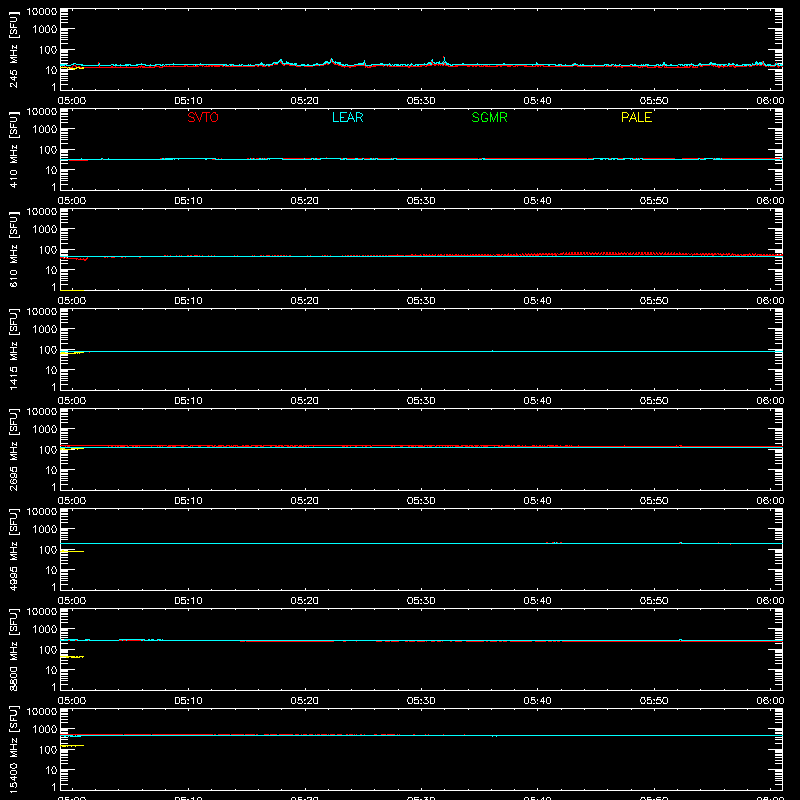Viewport: 800px width, 800px height.
Task: Click 05:30 time label under 1415 MHz panel
Action: 421,401
